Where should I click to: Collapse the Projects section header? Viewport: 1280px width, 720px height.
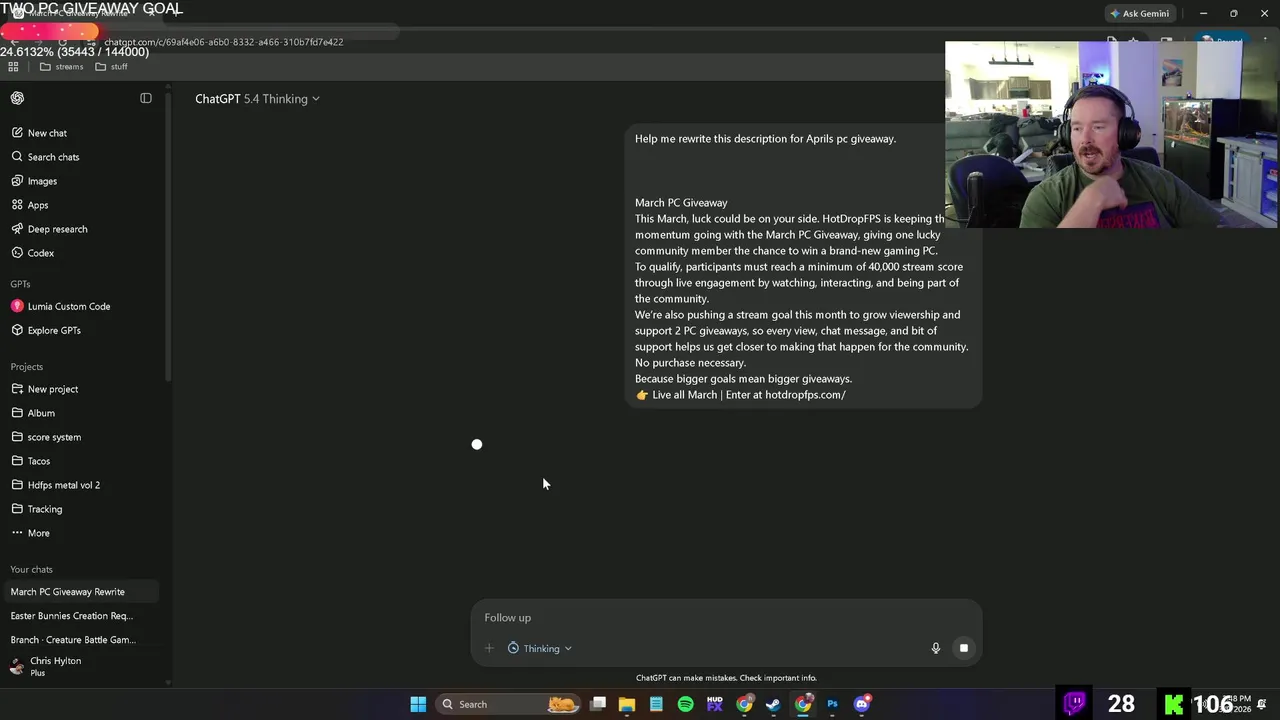click(27, 367)
